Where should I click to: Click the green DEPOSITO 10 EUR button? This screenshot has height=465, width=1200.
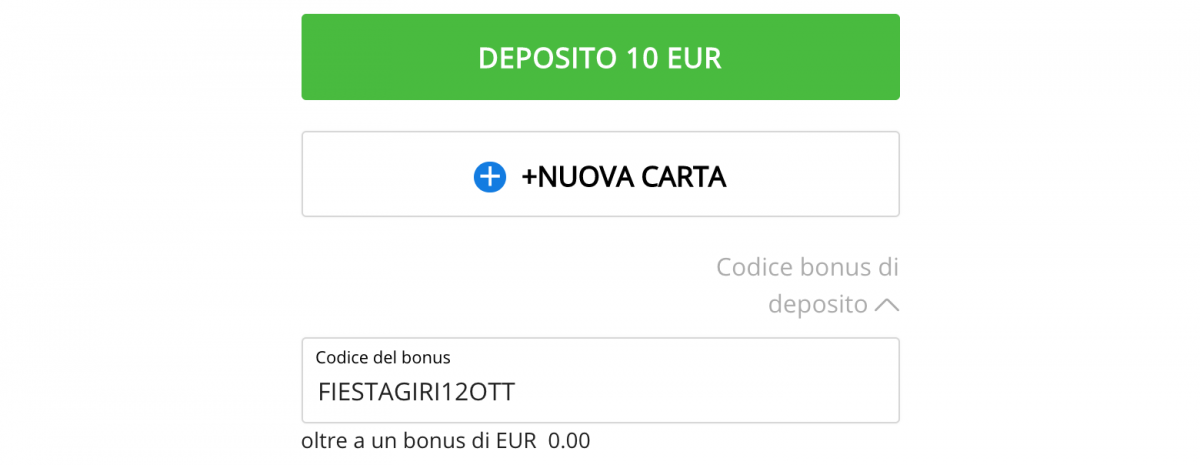coord(600,57)
